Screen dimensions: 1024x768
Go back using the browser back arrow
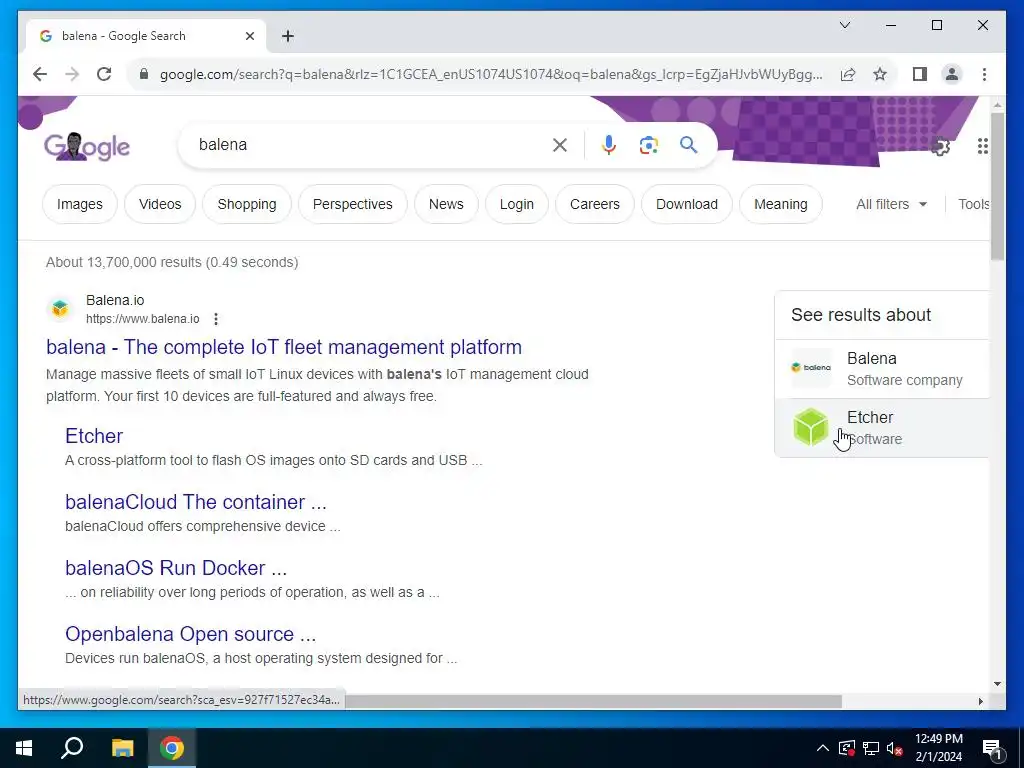point(40,74)
